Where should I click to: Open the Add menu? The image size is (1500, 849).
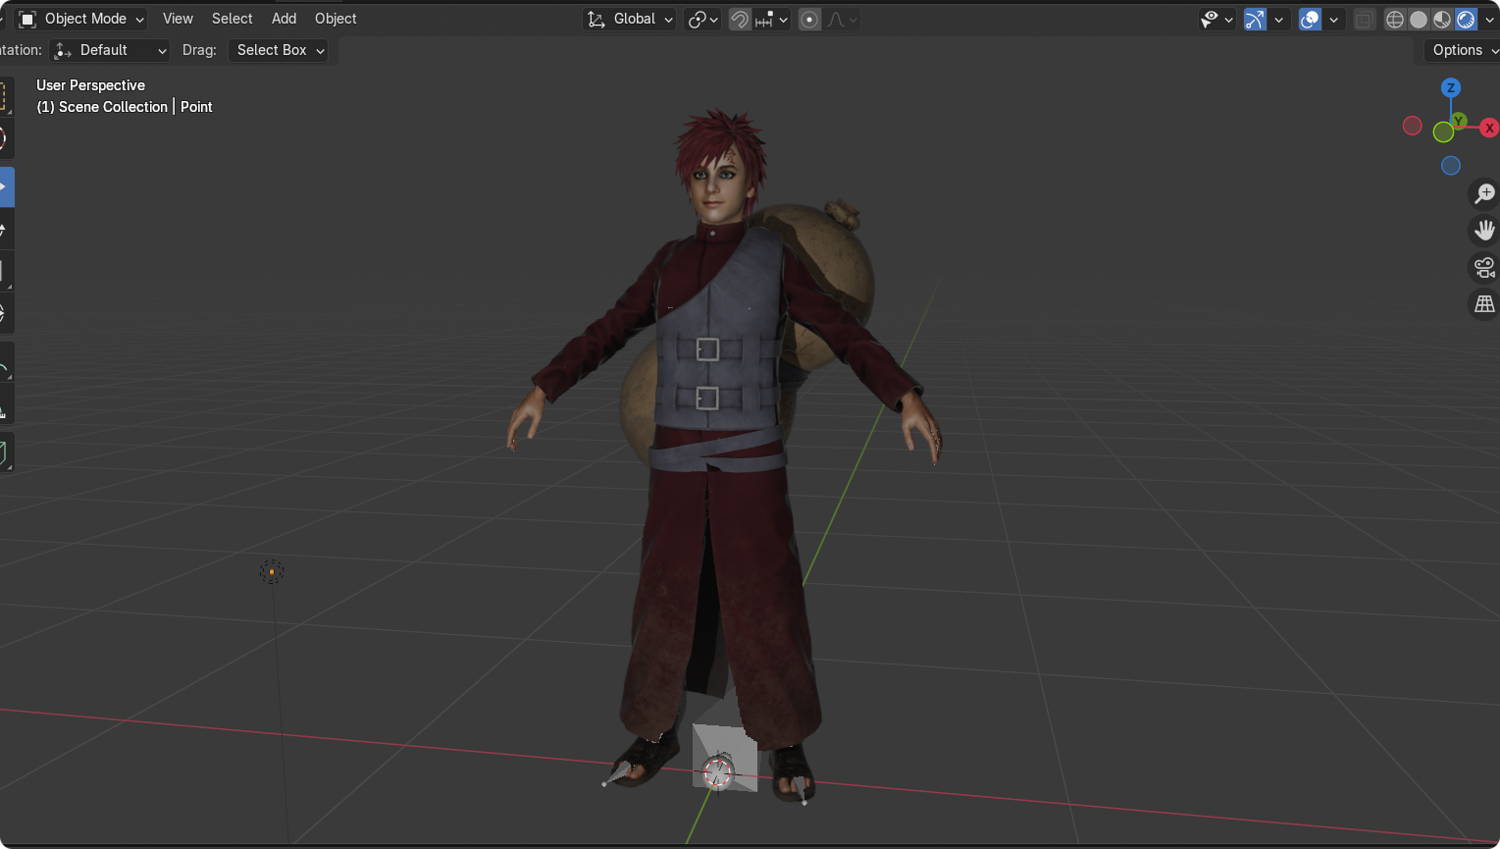pos(284,19)
